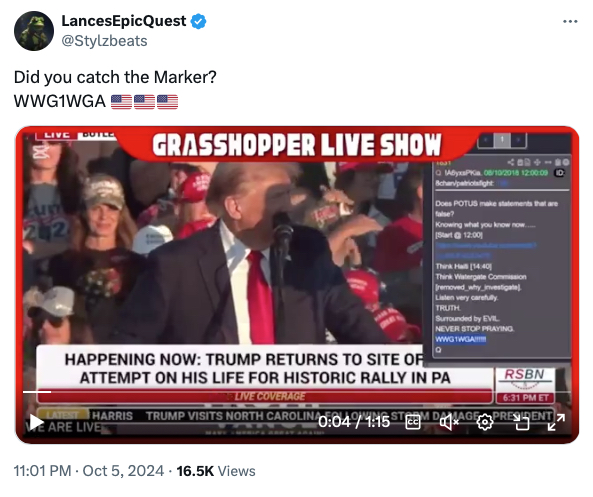Open the tweet timestamp 11:01 PM link
Screen dimensions: 593x497
42,471
